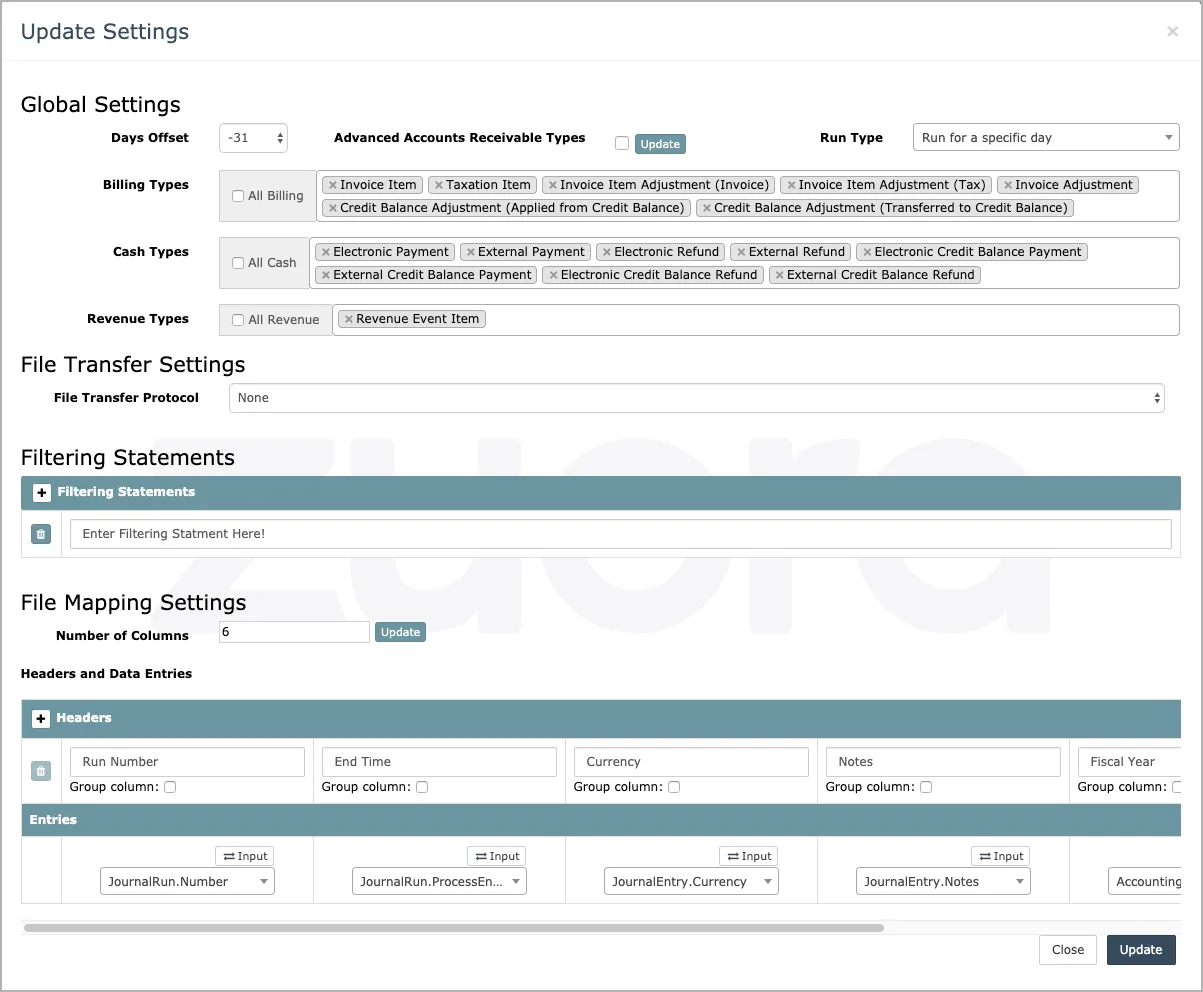Remove the Invoice Adjustment tag
The image size is (1203, 992).
click(1008, 185)
